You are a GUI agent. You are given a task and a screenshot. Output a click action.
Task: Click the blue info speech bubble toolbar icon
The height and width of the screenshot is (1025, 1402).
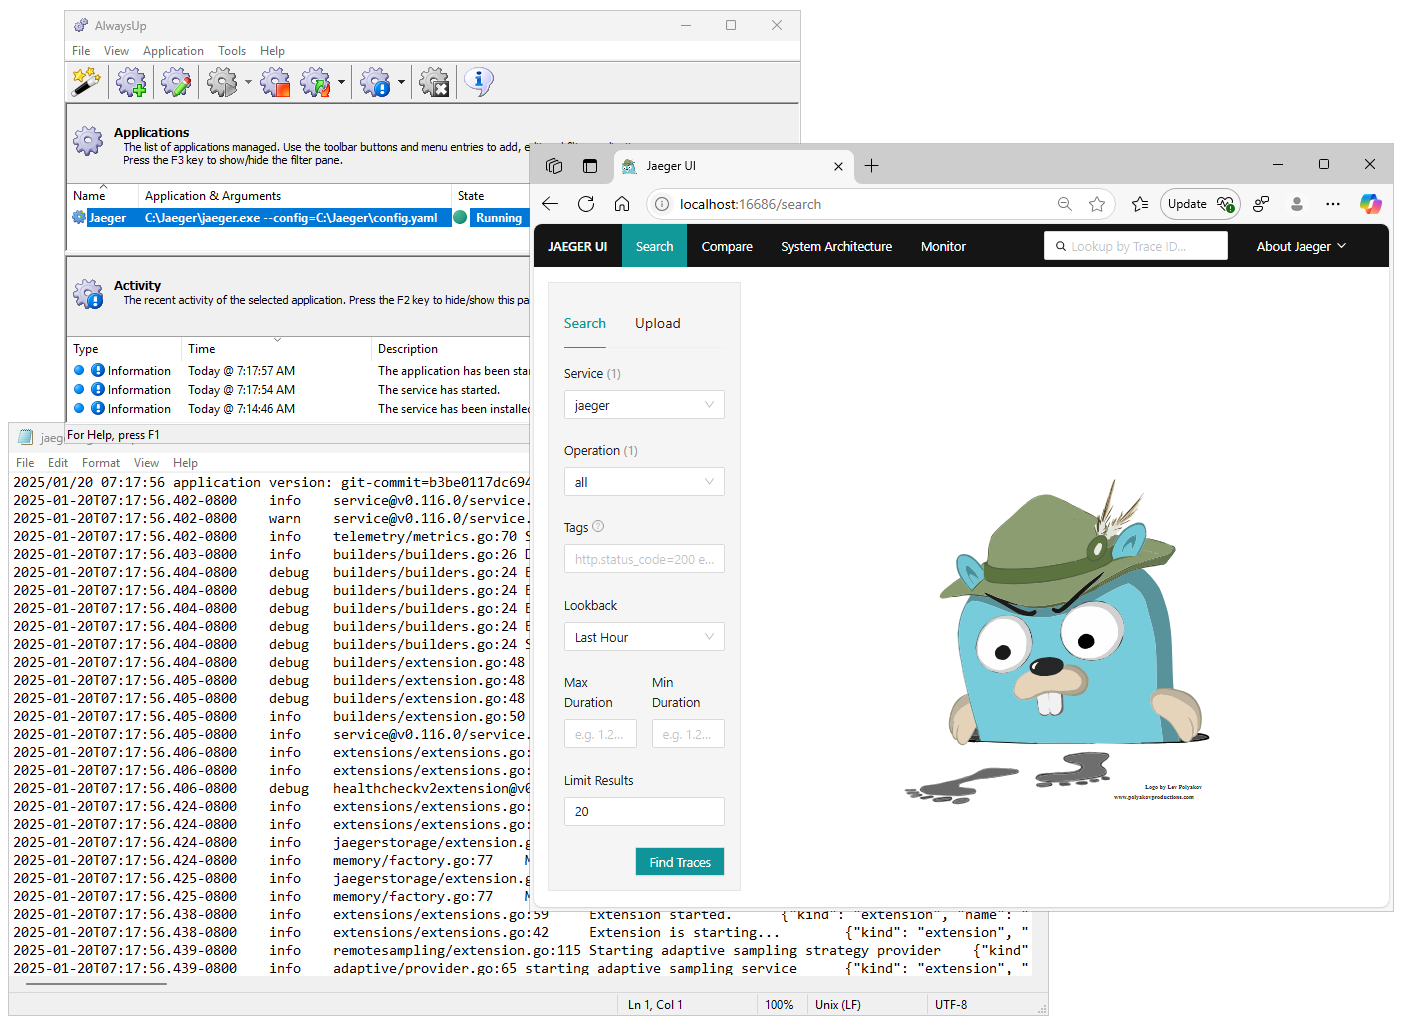[479, 82]
